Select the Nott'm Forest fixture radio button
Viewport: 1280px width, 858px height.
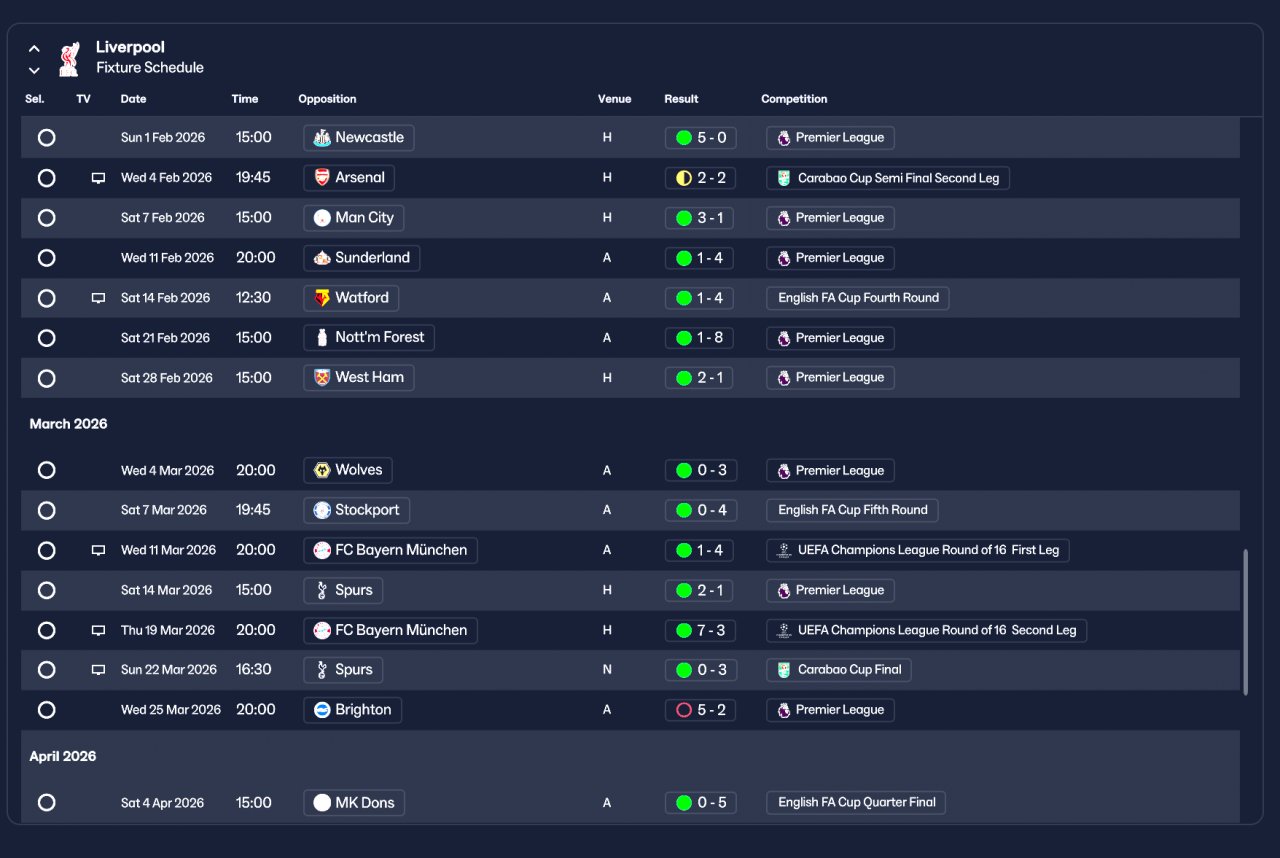46,338
